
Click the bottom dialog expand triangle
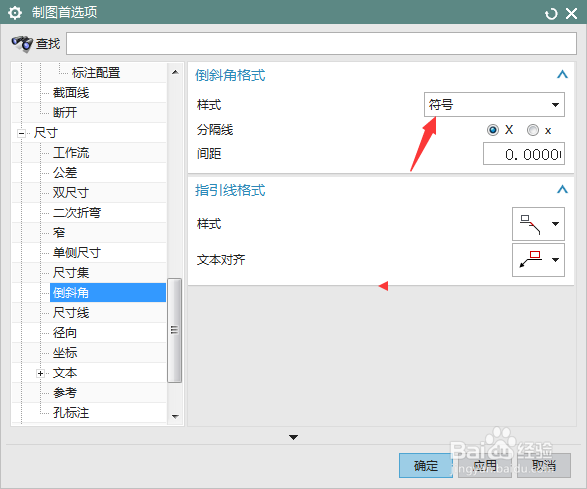294,437
